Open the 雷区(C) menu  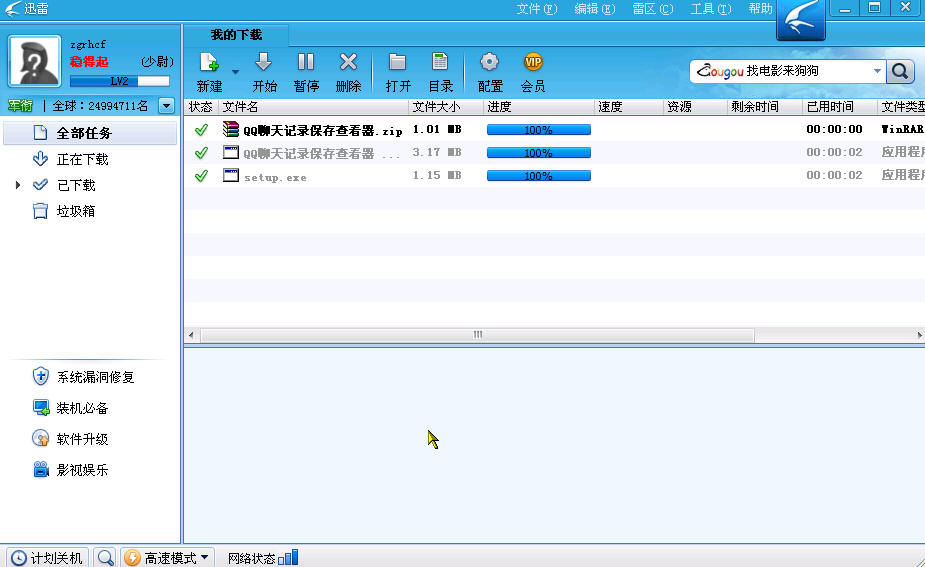(x=652, y=9)
